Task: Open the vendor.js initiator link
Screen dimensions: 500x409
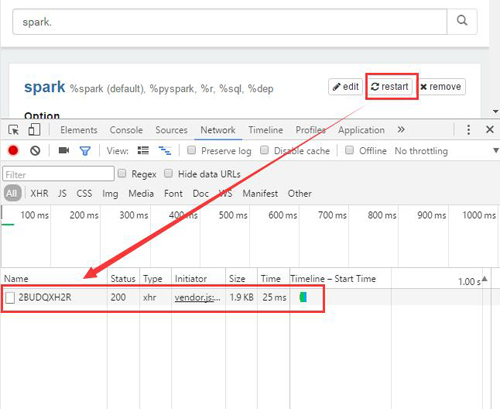Action: click(197, 297)
